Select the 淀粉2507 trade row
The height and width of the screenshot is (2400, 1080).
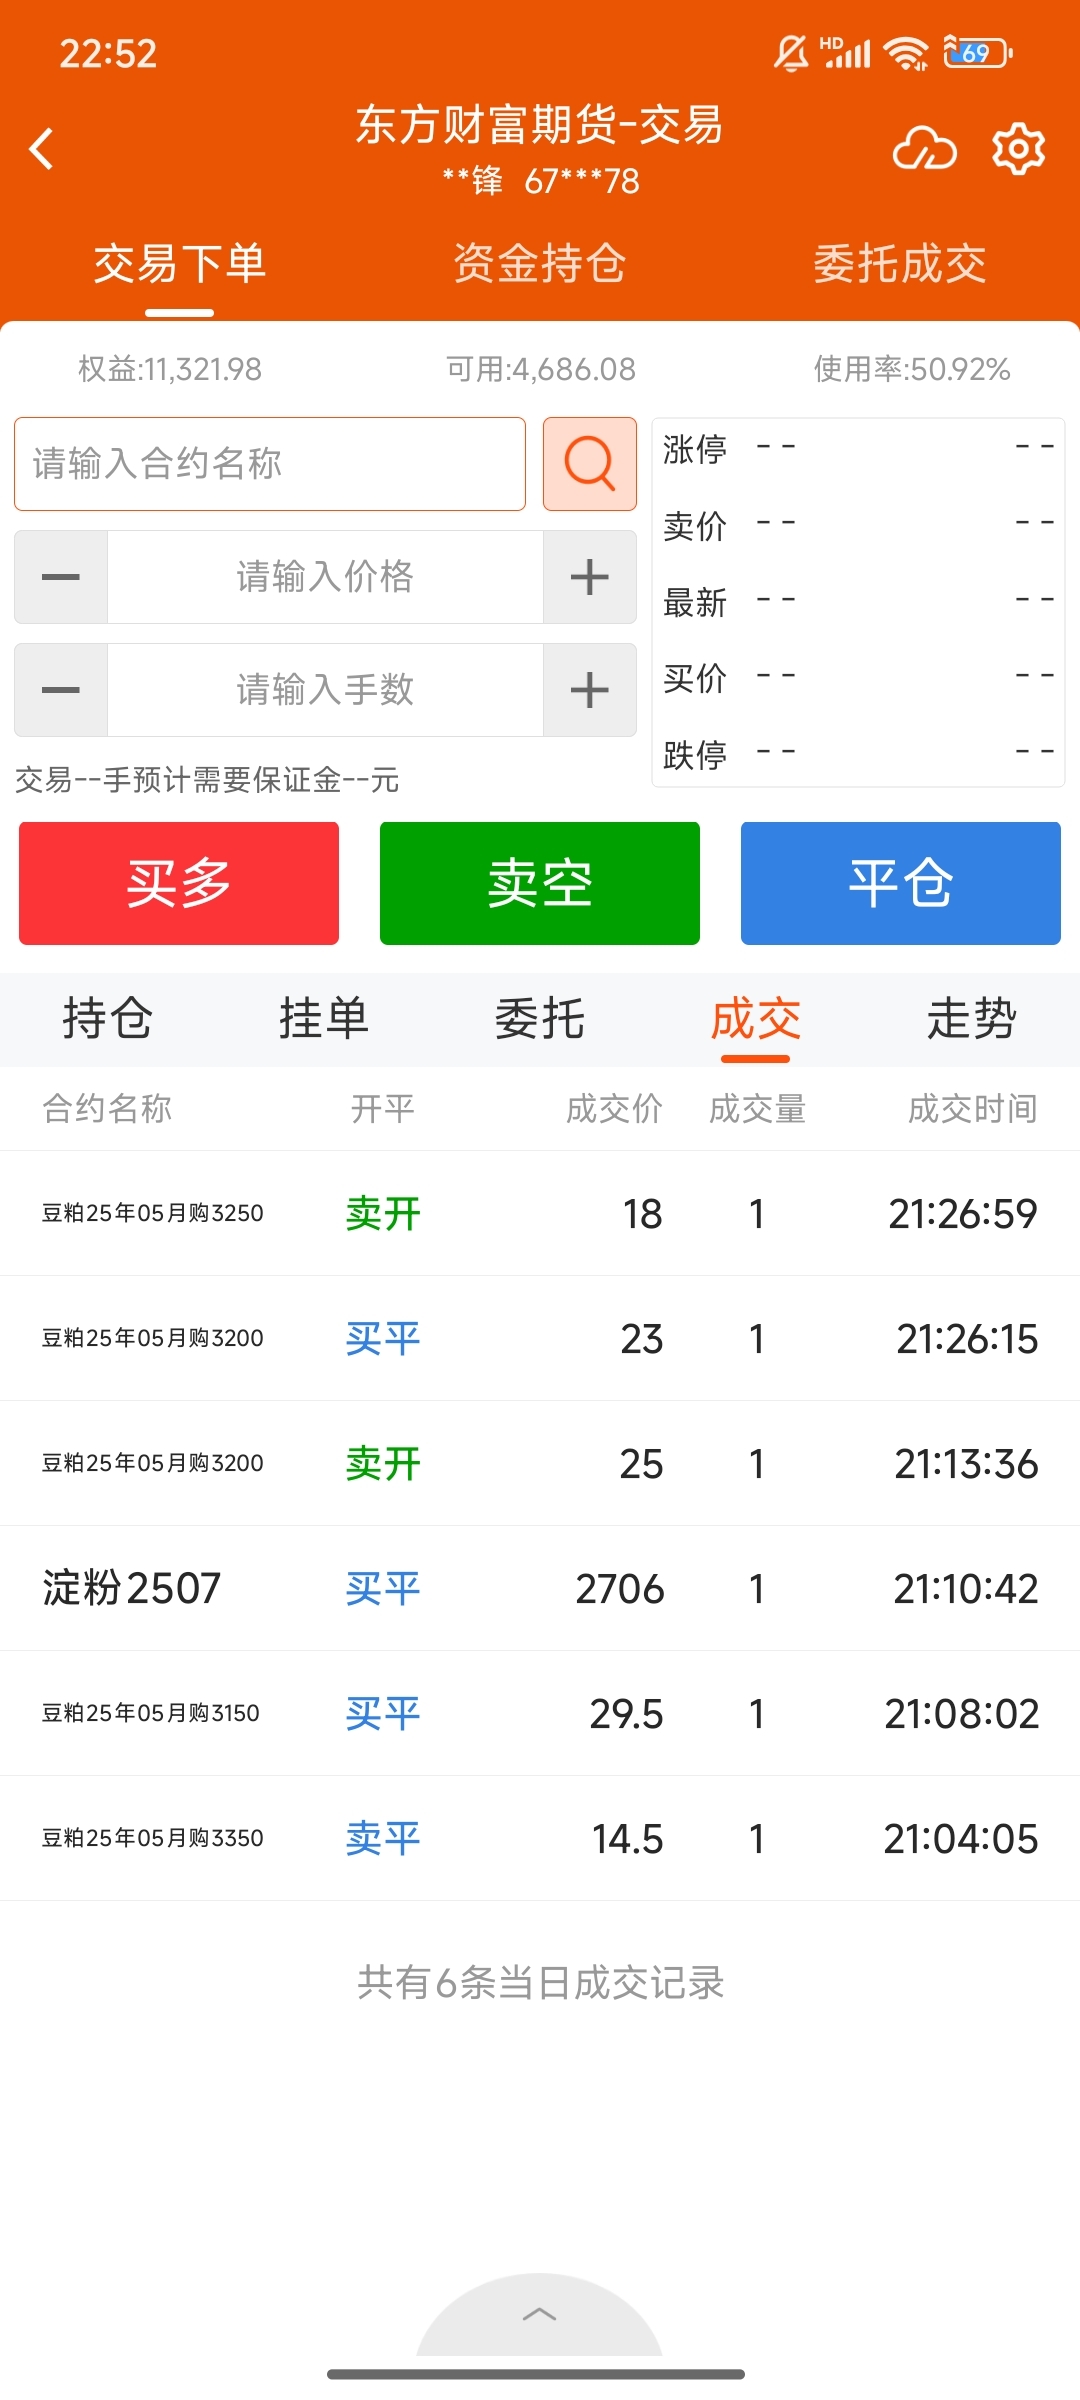coord(540,1588)
